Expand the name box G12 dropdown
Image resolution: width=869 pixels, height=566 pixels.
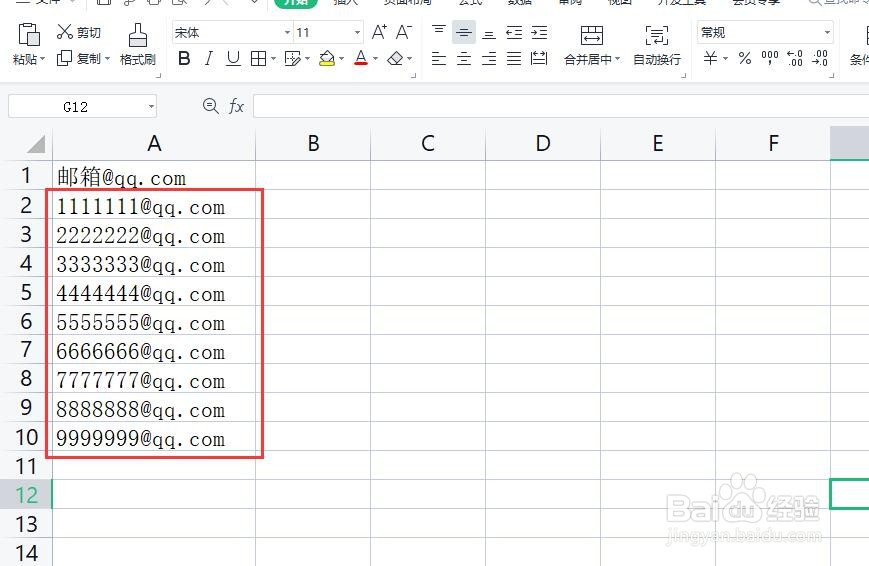(x=151, y=106)
